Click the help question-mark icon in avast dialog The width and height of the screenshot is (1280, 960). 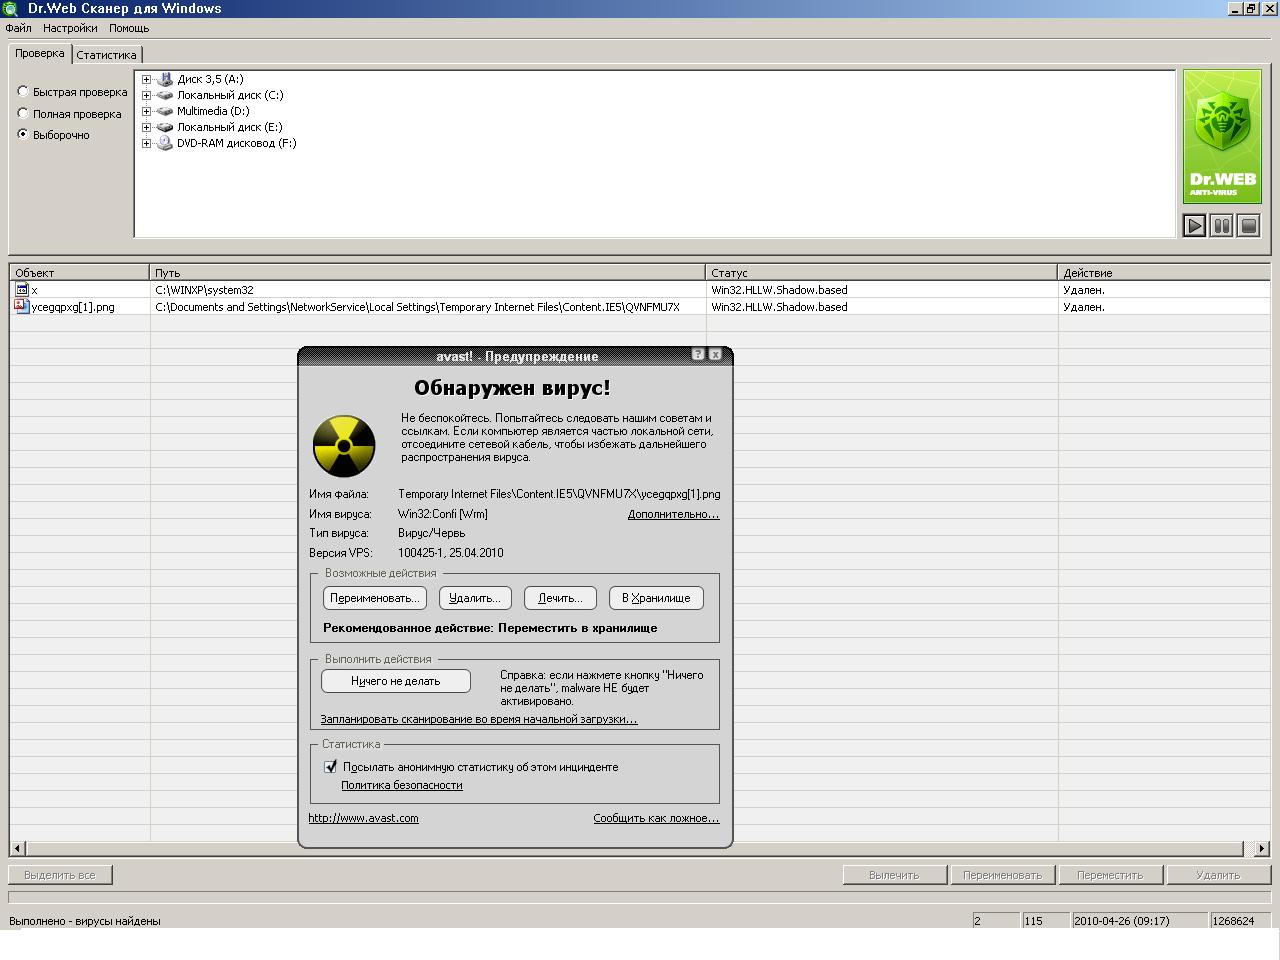coord(698,355)
